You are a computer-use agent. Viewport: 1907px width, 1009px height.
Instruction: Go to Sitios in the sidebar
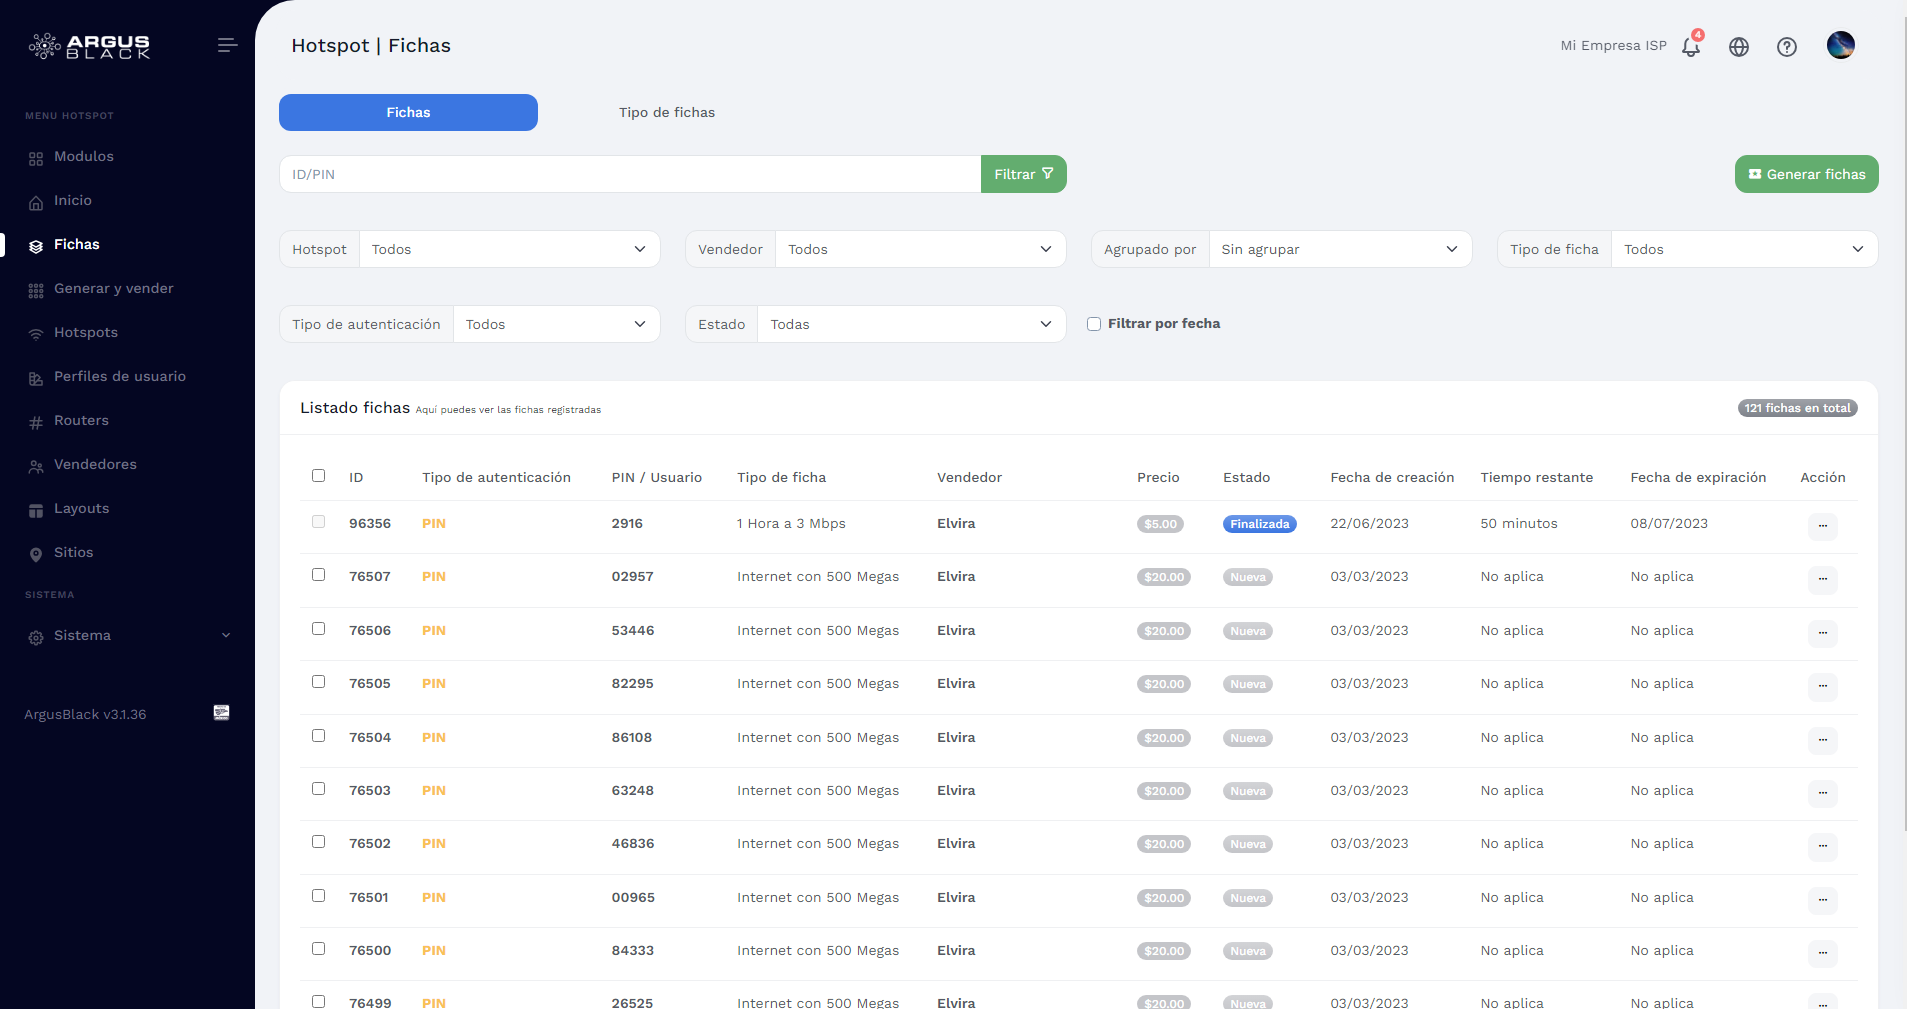coord(73,553)
